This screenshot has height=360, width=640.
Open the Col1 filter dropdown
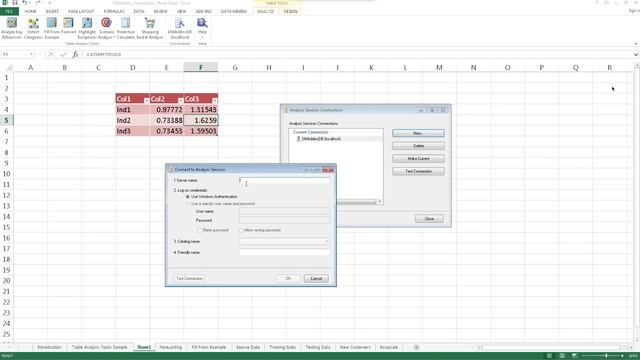[x=146, y=100]
